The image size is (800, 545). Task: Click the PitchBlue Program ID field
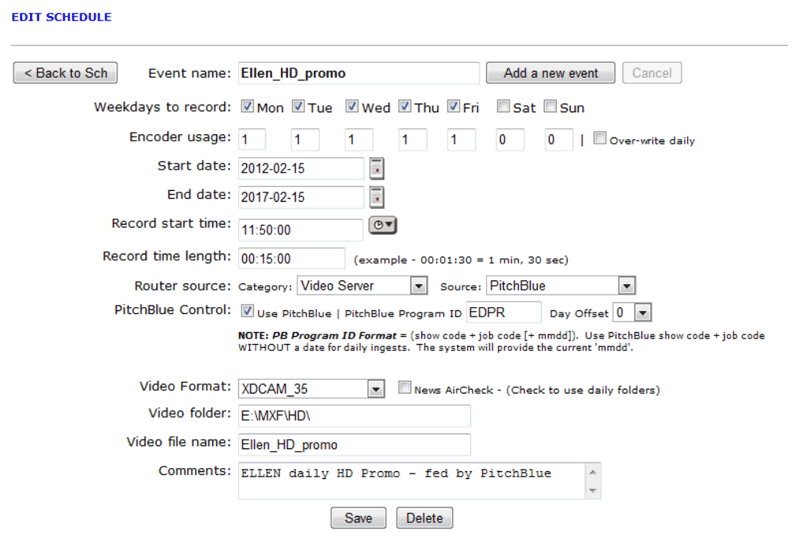click(x=504, y=312)
